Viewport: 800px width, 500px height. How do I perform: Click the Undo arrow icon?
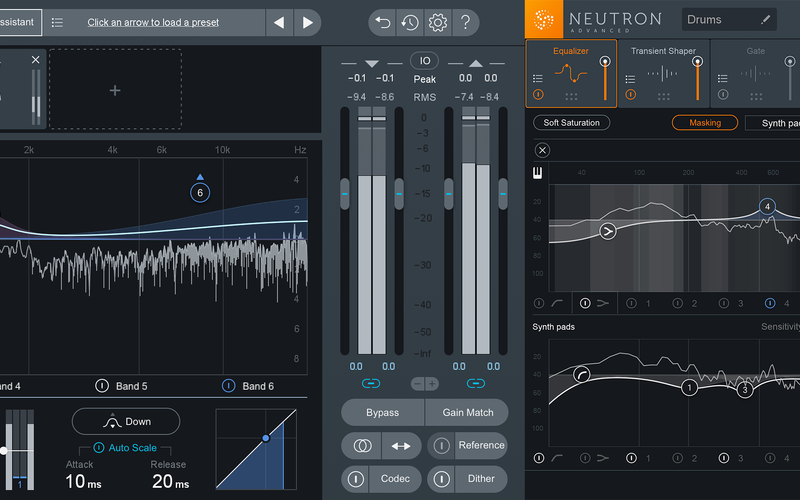pos(383,22)
